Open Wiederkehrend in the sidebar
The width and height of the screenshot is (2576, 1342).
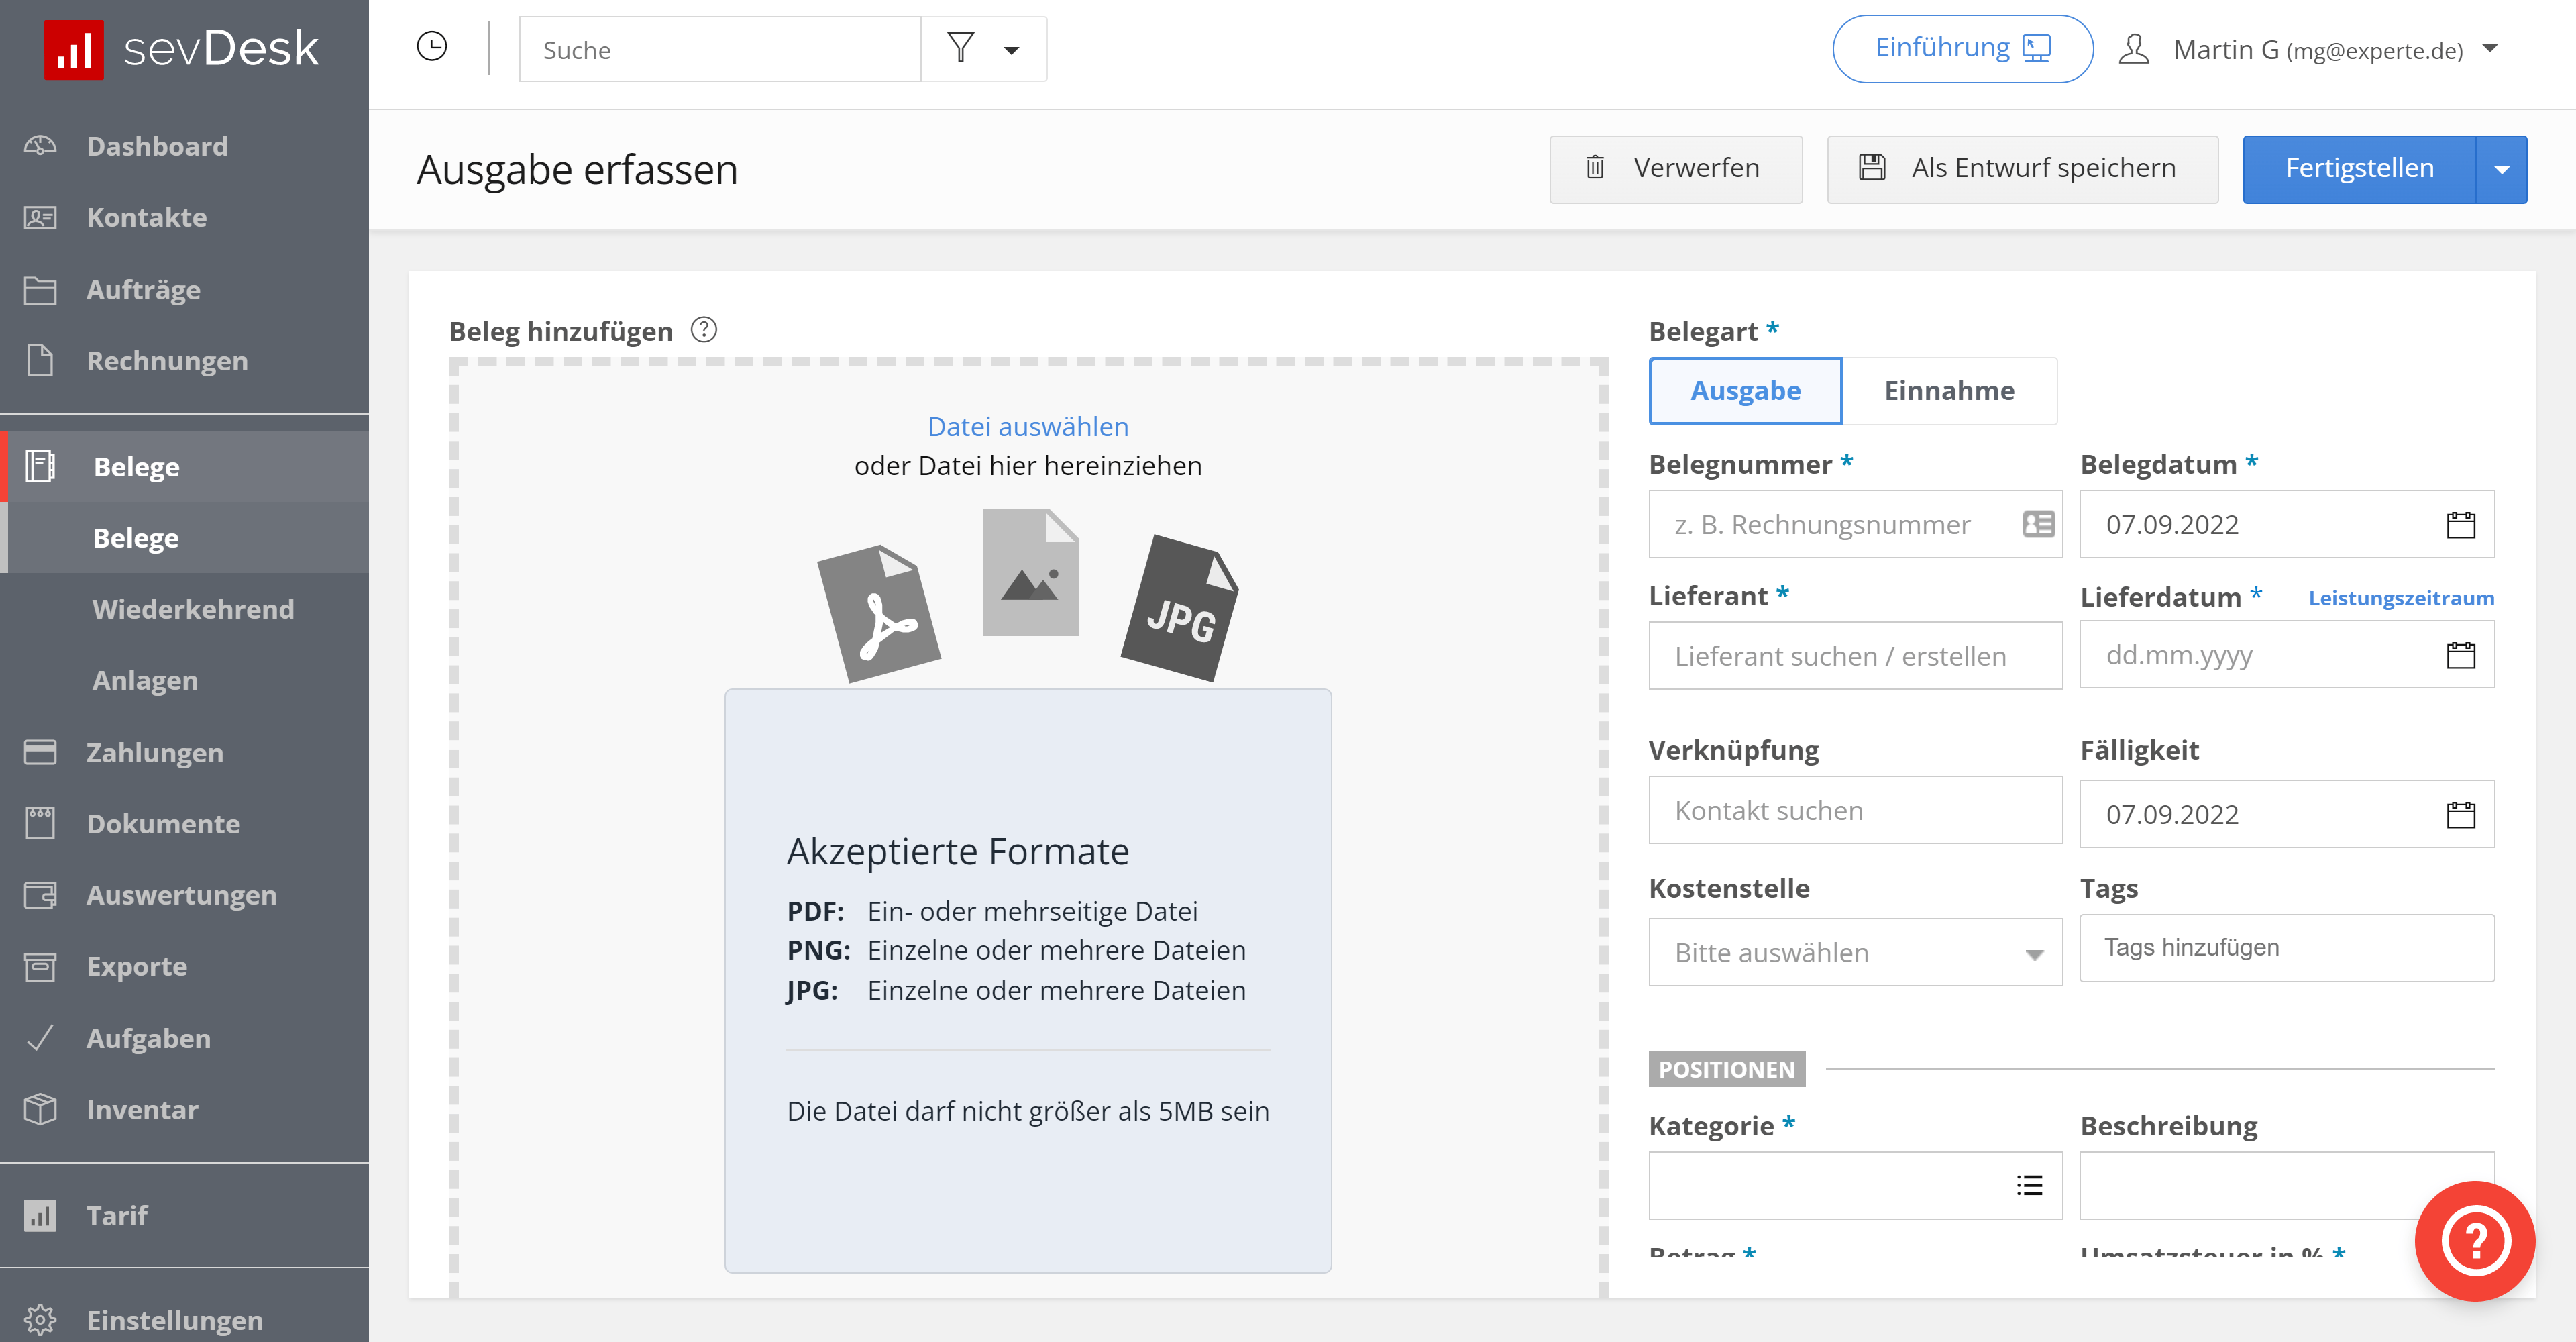coord(193,609)
